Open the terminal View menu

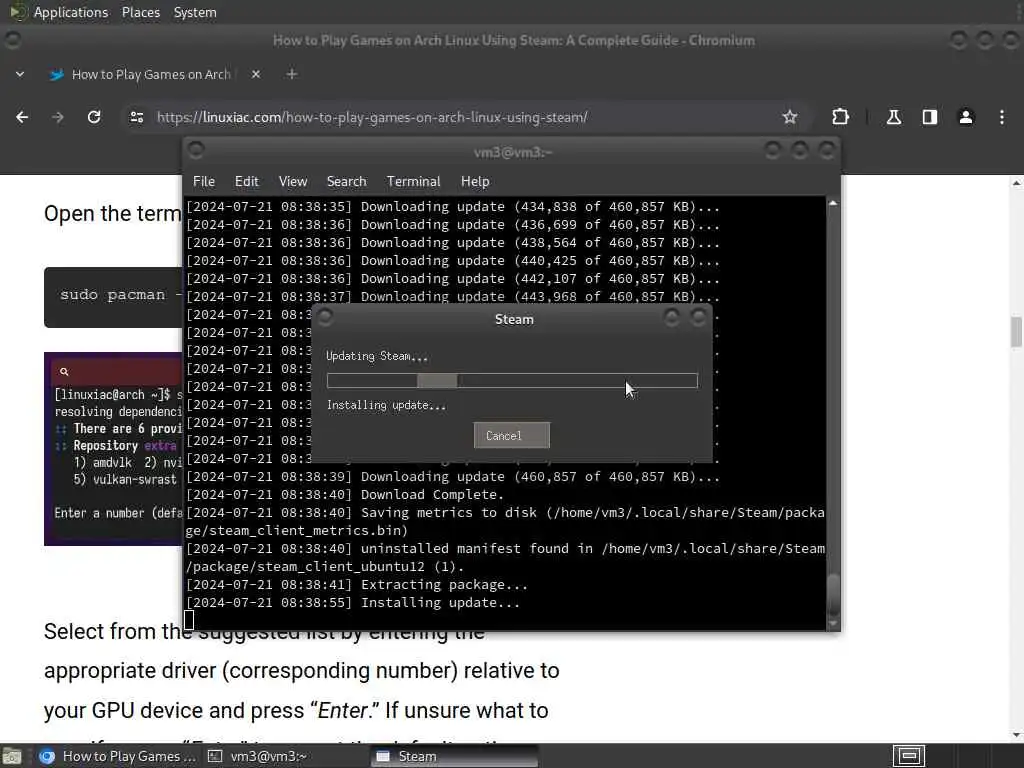pos(293,182)
